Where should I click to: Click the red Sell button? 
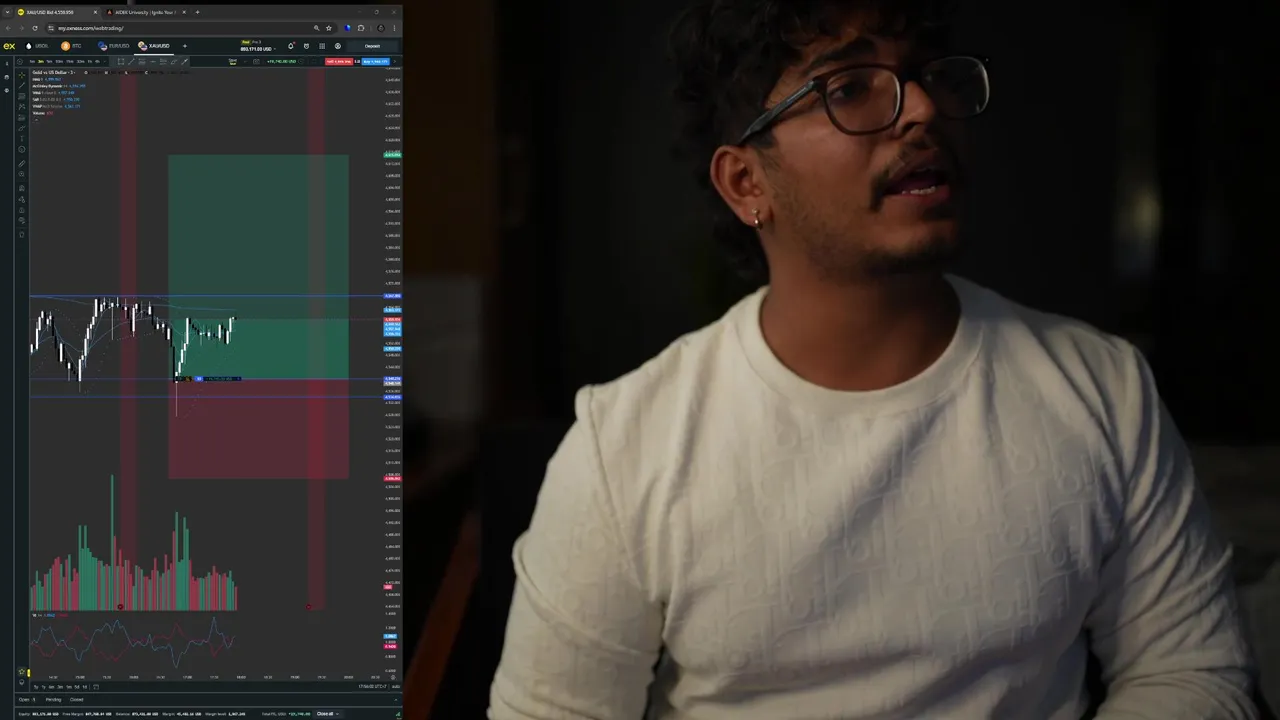[339, 62]
